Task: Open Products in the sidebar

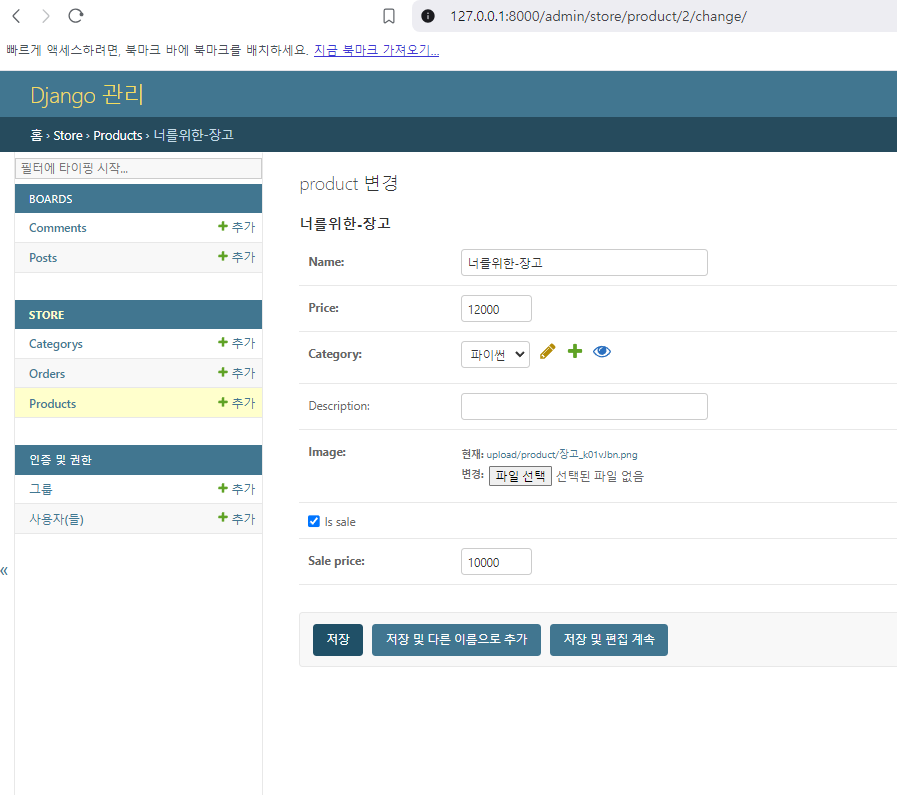Action: [x=53, y=403]
